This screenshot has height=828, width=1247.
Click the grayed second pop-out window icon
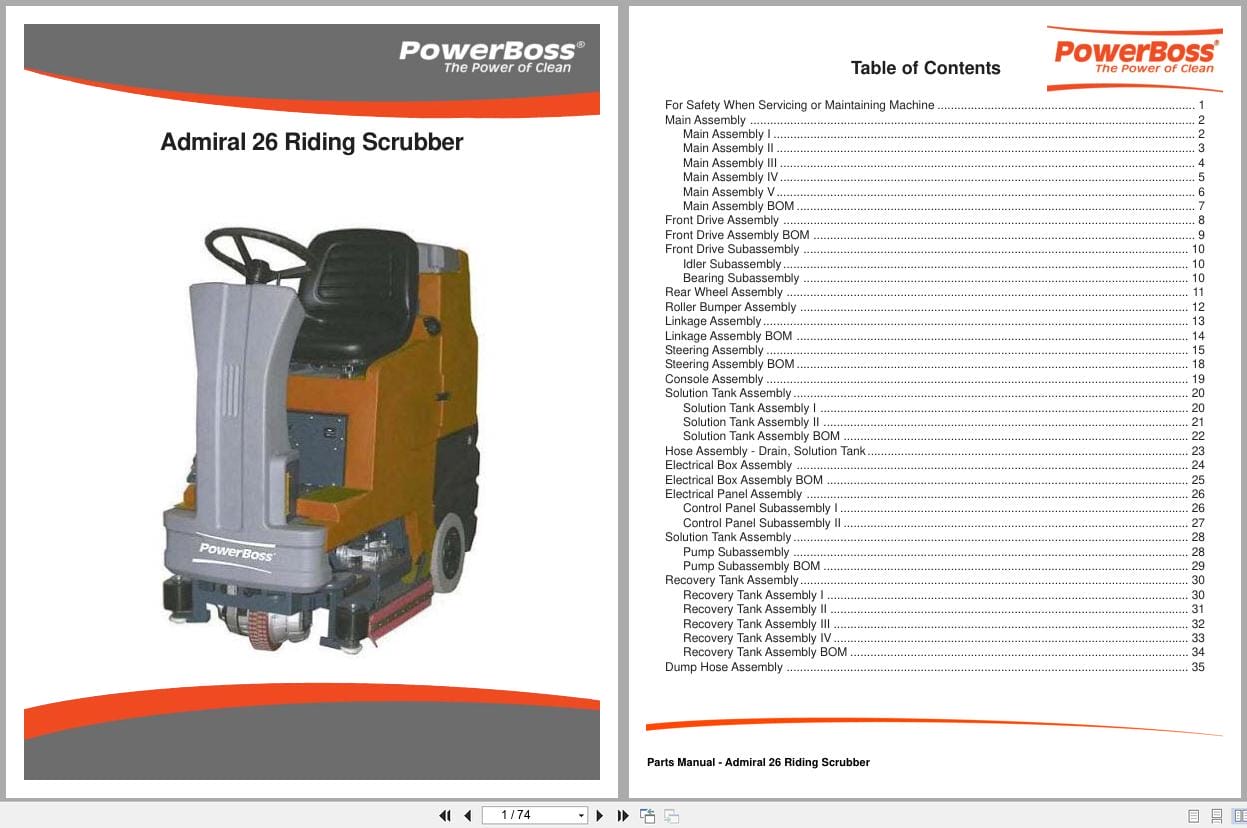pos(671,816)
